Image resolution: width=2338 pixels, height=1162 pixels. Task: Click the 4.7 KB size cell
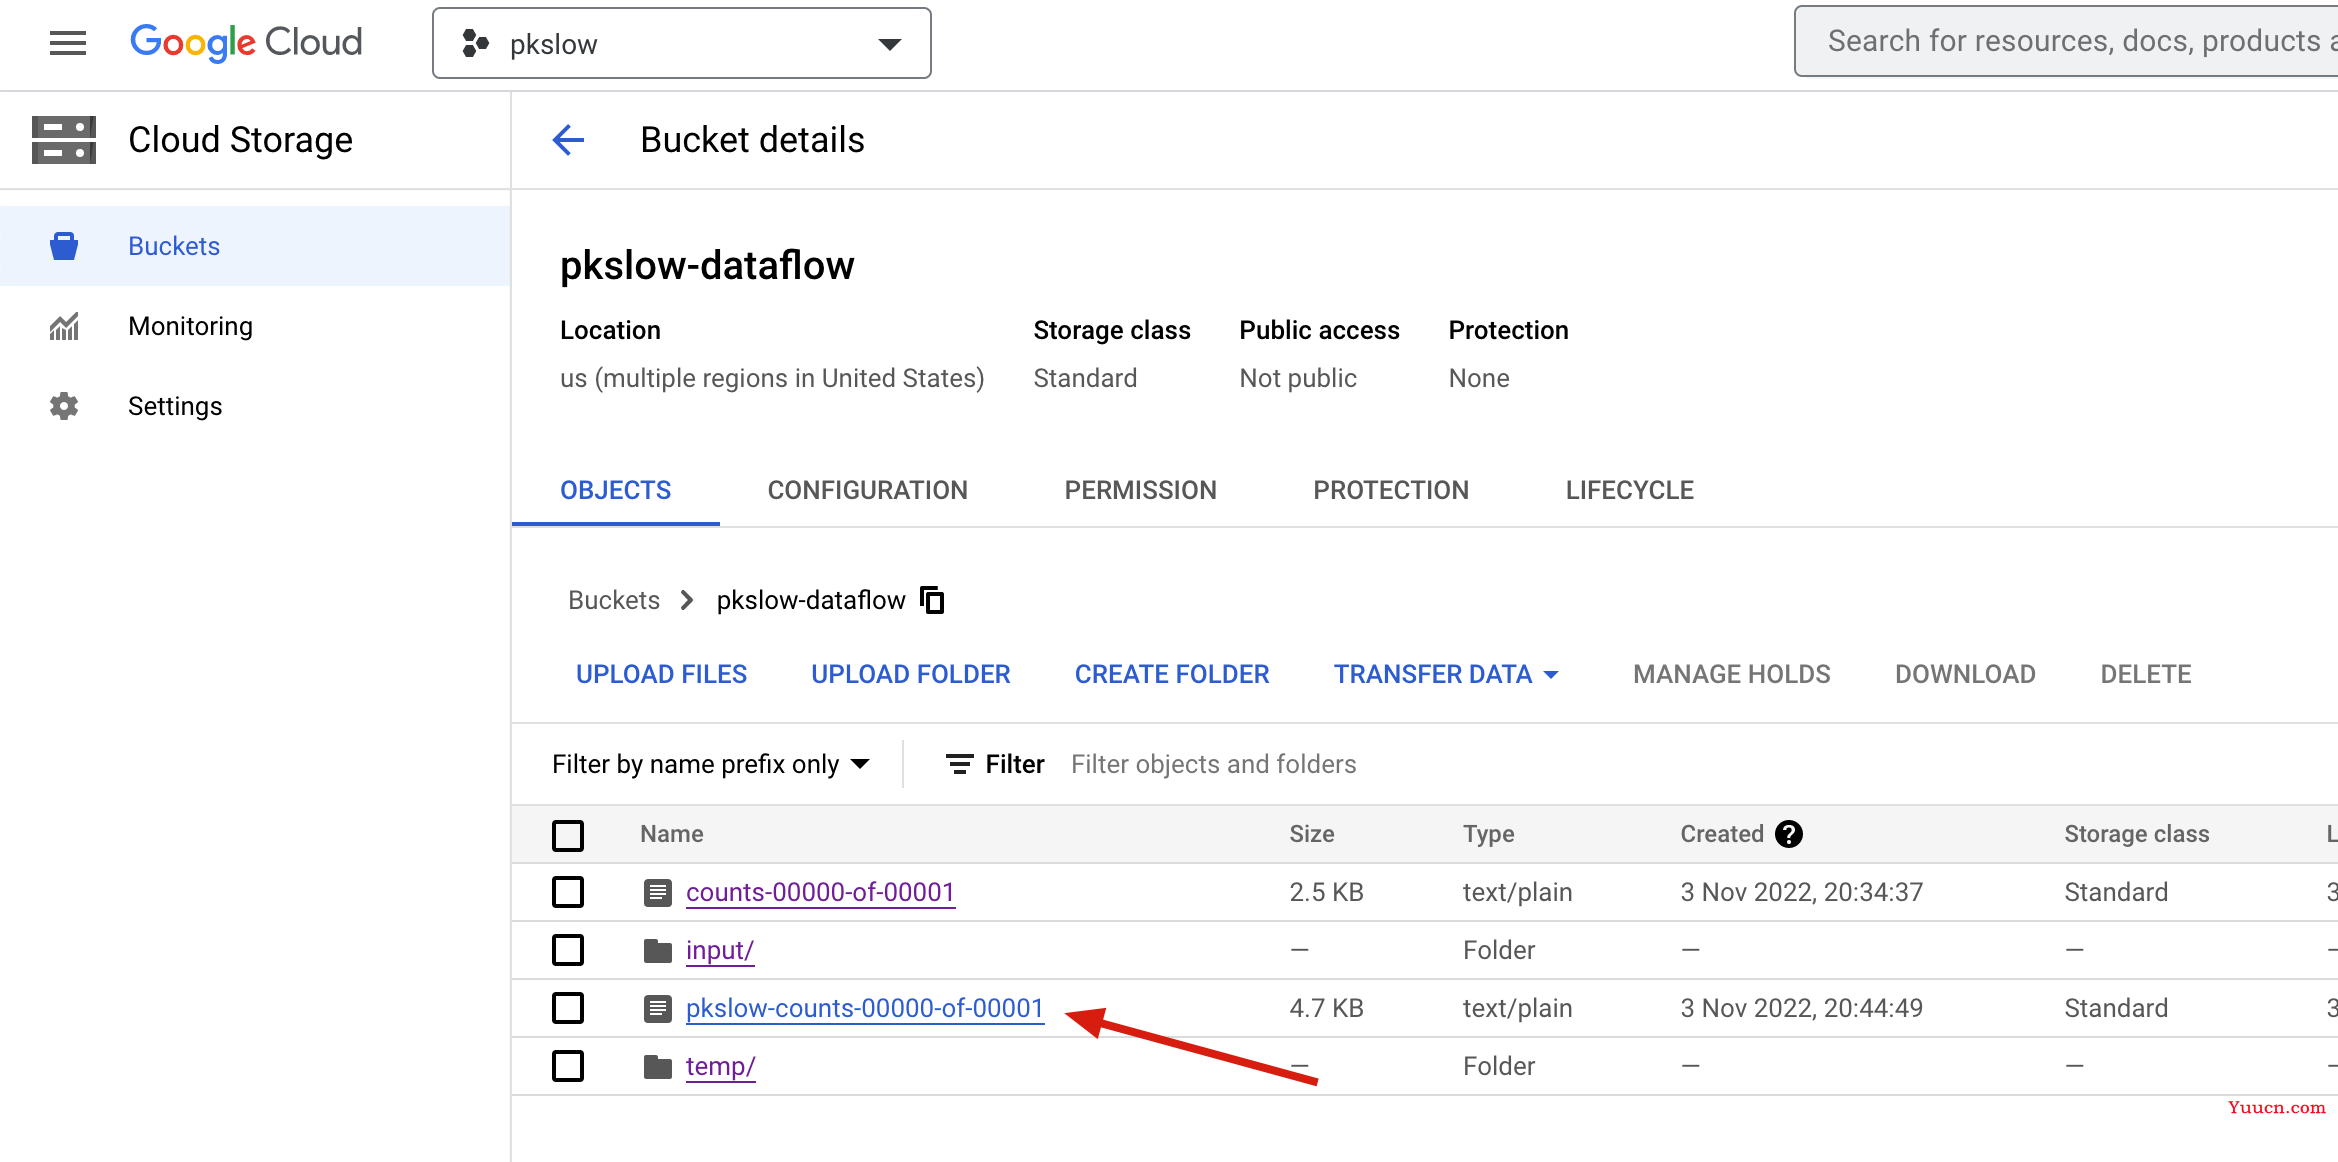[1326, 1008]
